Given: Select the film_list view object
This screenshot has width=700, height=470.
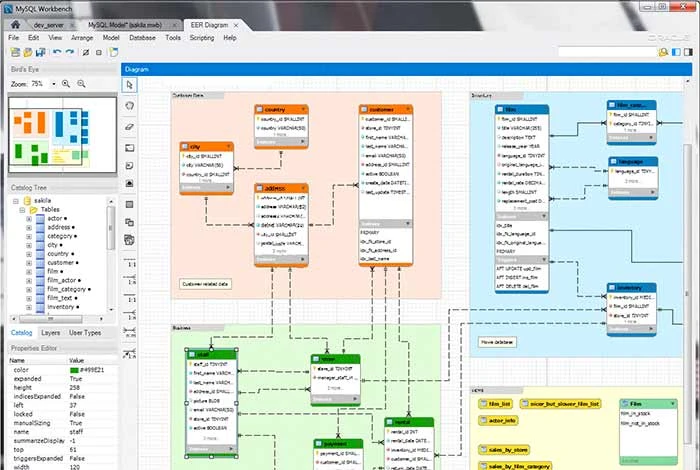Looking at the screenshot, I should 496,404.
